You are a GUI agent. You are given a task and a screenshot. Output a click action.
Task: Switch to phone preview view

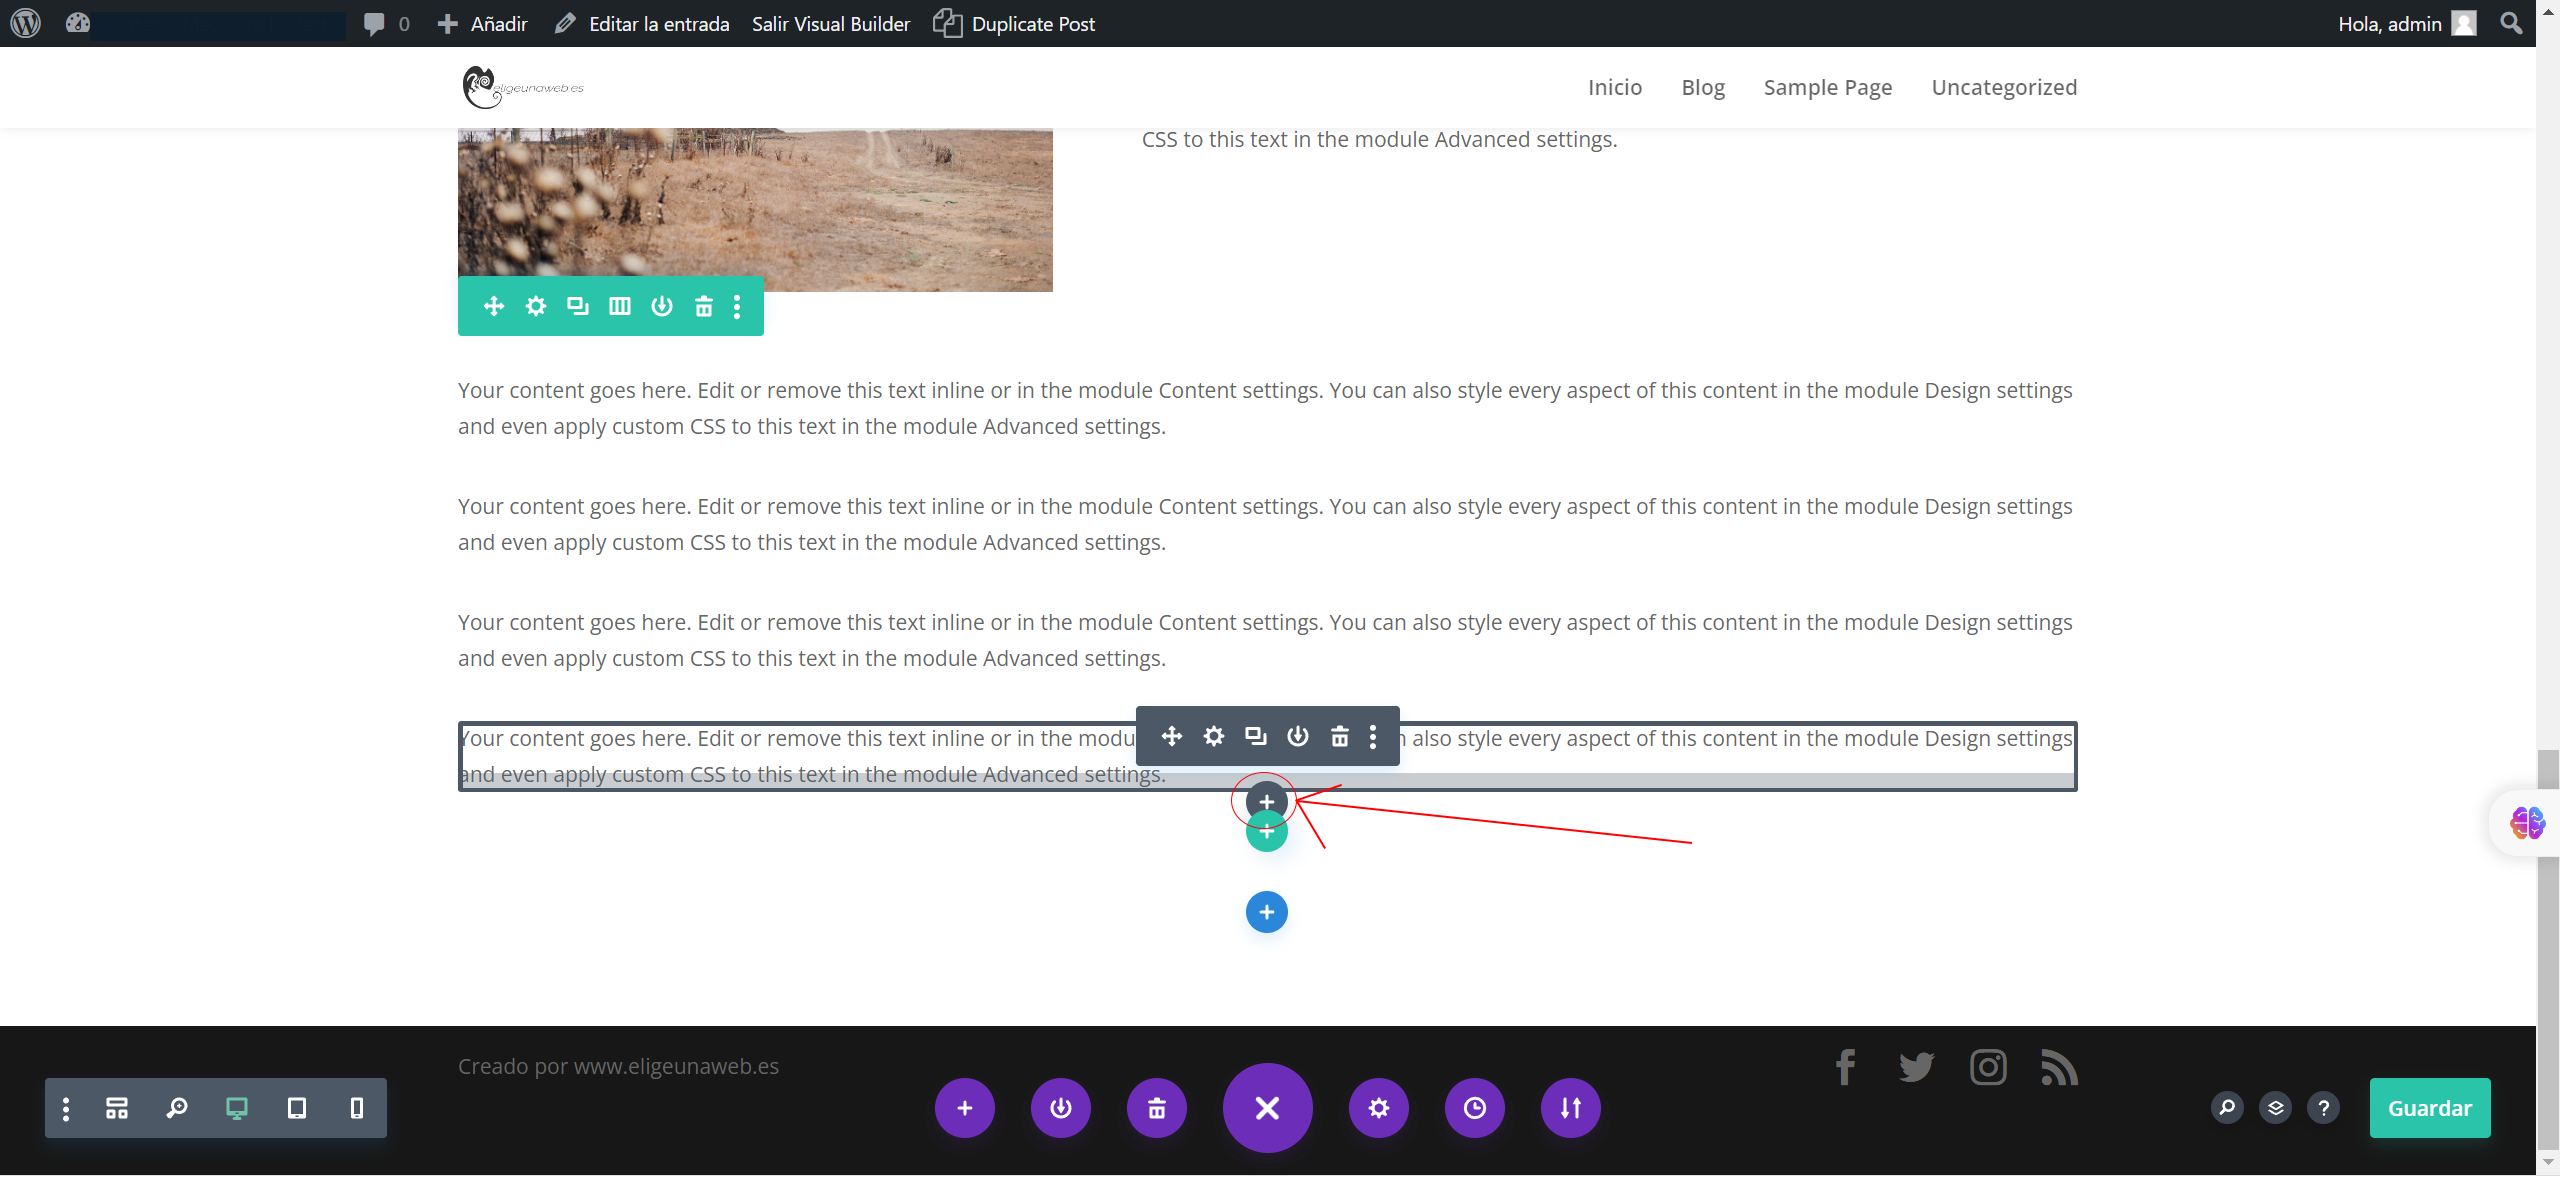click(357, 1108)
